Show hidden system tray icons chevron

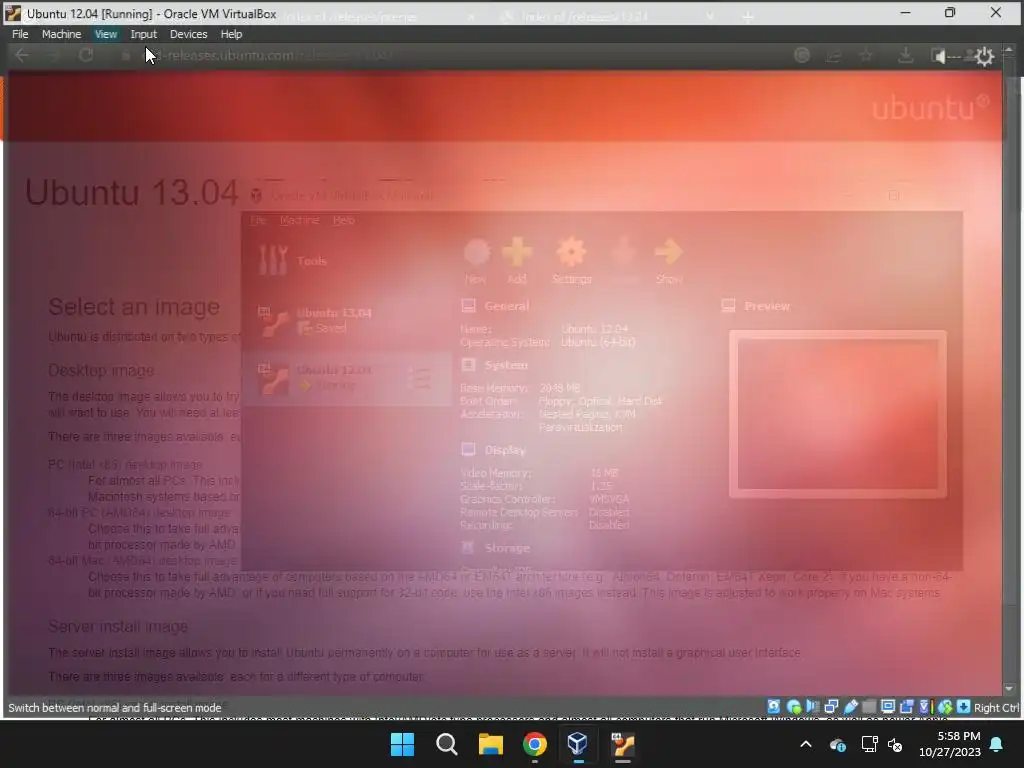(x=806, y=744)
